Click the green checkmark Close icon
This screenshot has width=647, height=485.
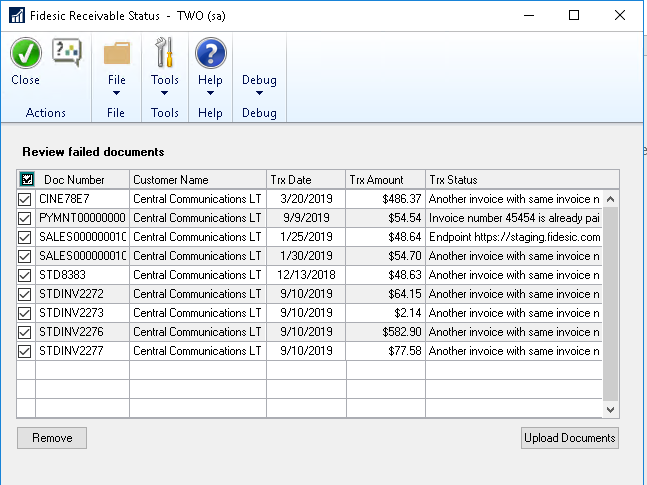[x=26, y=53]
